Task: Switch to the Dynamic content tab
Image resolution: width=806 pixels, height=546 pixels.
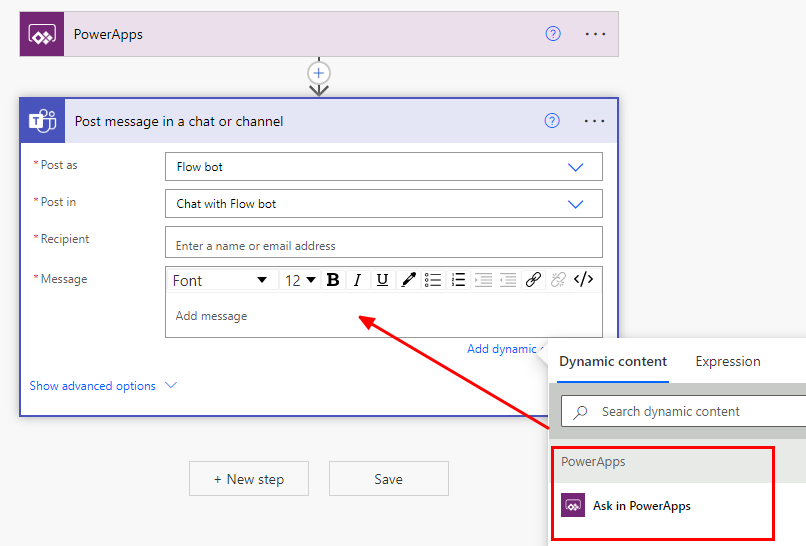Action: pyautogui.click(x=613, y=361)
